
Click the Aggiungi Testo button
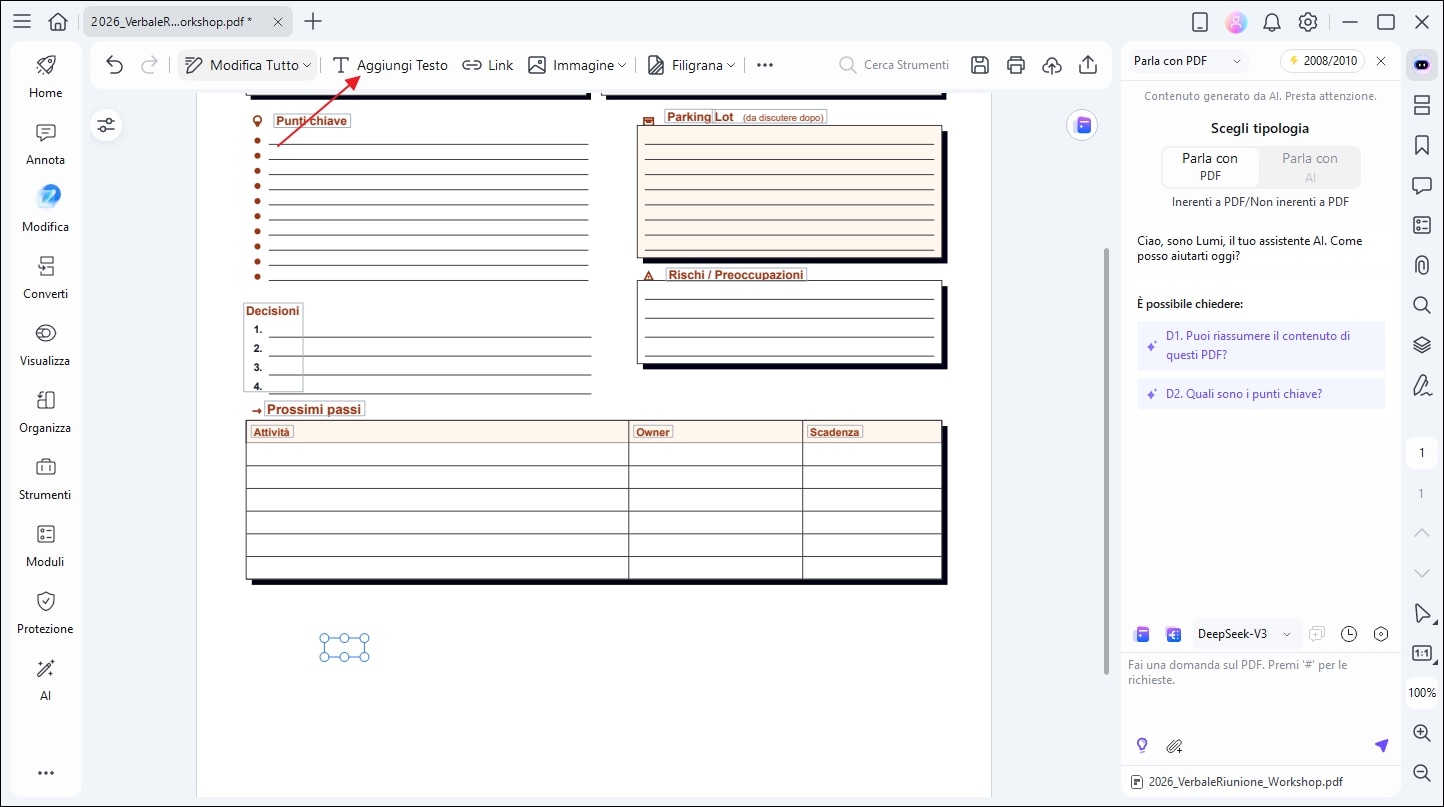click(390, 65)
